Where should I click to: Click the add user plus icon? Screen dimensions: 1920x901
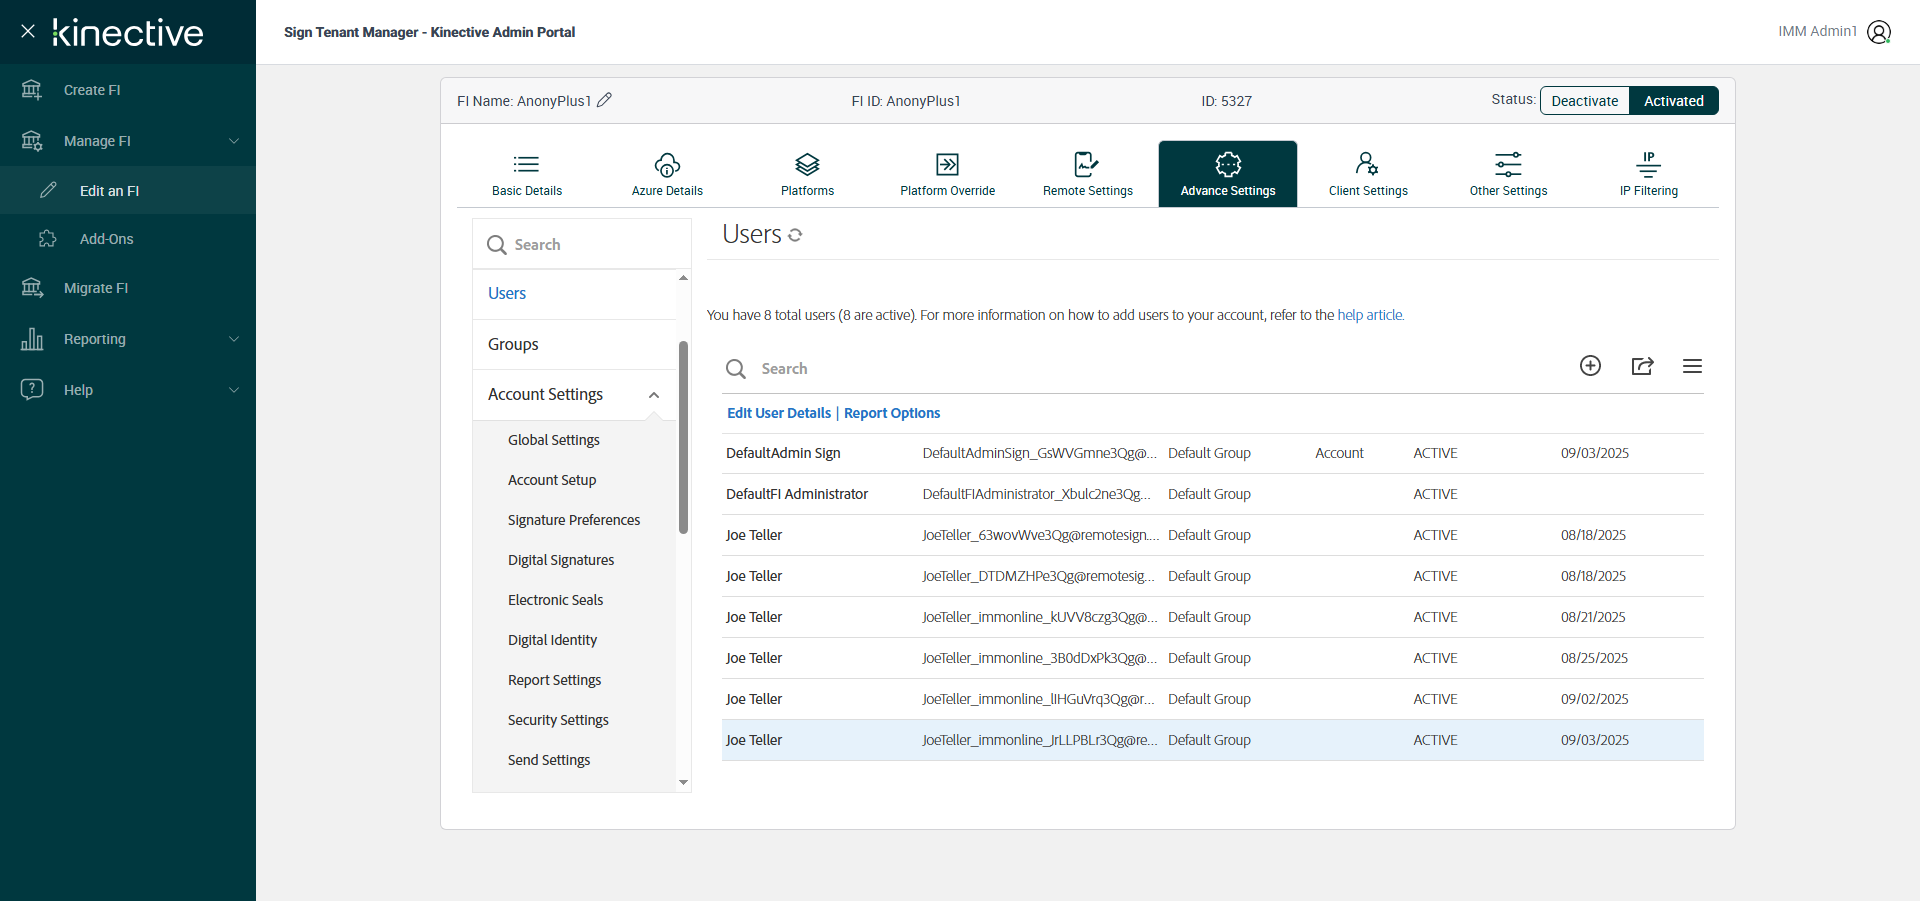[x=1590, y=366]
